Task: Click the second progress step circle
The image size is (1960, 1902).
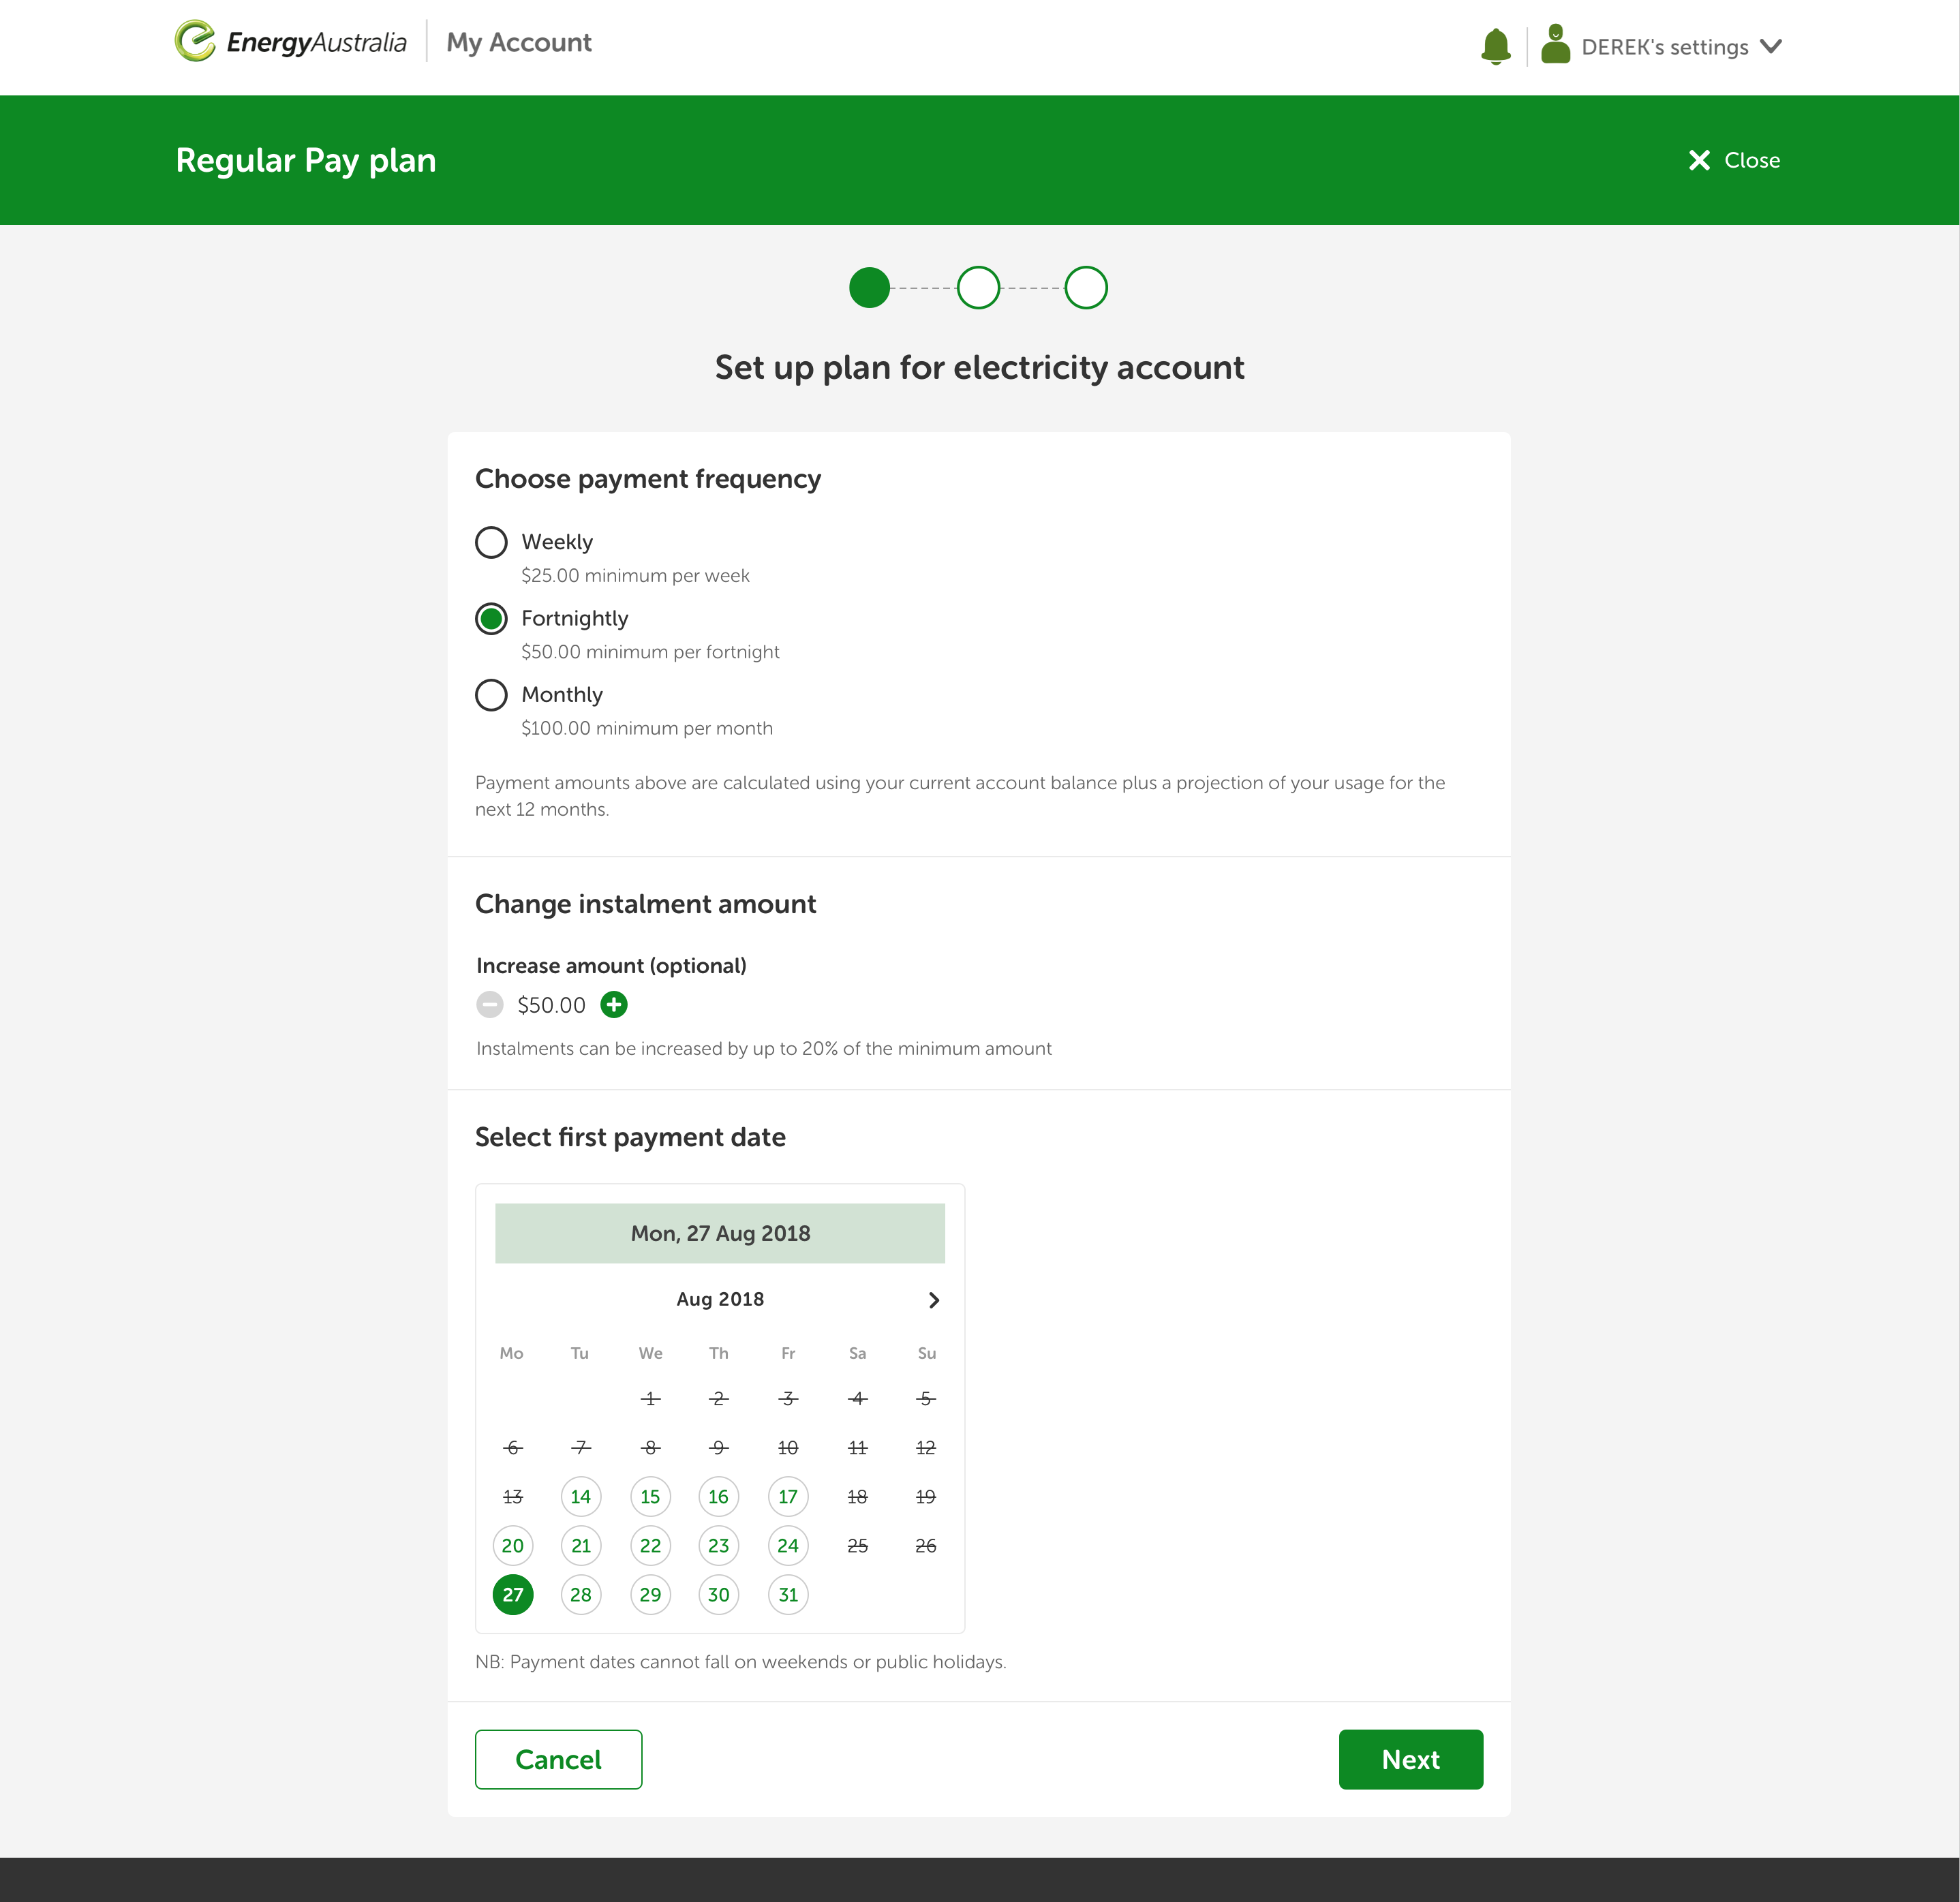Action: pyautogui.click(x=977, y=288)
